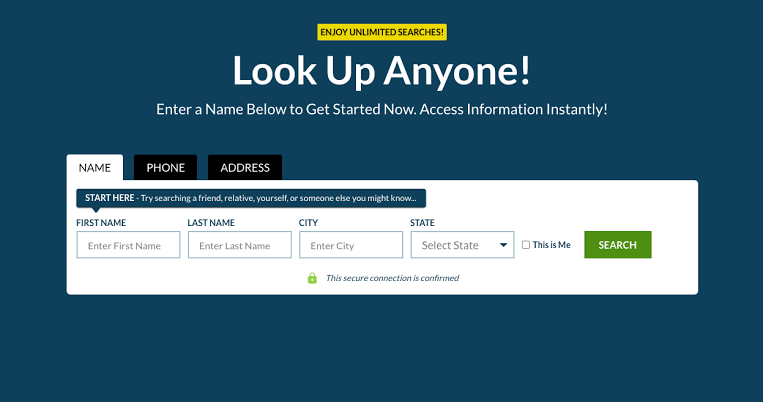
Task: Open the Select State dropdown
Action: tap(462, 245)
